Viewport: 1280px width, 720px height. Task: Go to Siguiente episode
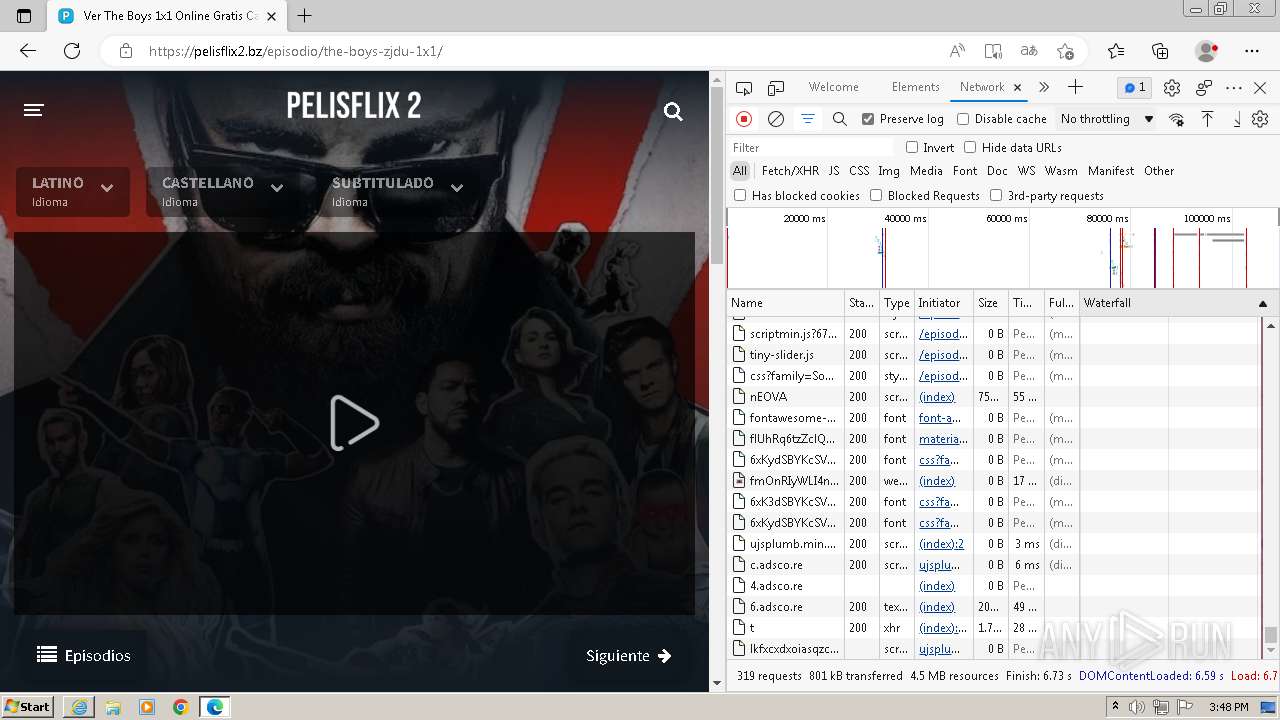(x=629, y=655)
